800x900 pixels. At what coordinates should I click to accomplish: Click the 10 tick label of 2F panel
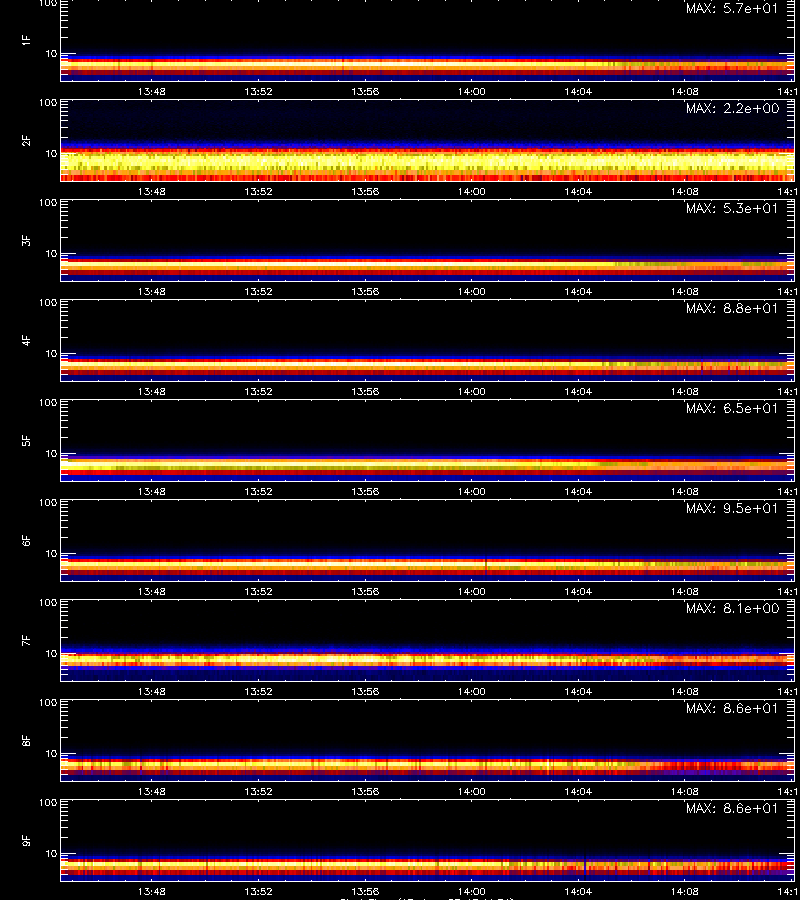(51, 153)
